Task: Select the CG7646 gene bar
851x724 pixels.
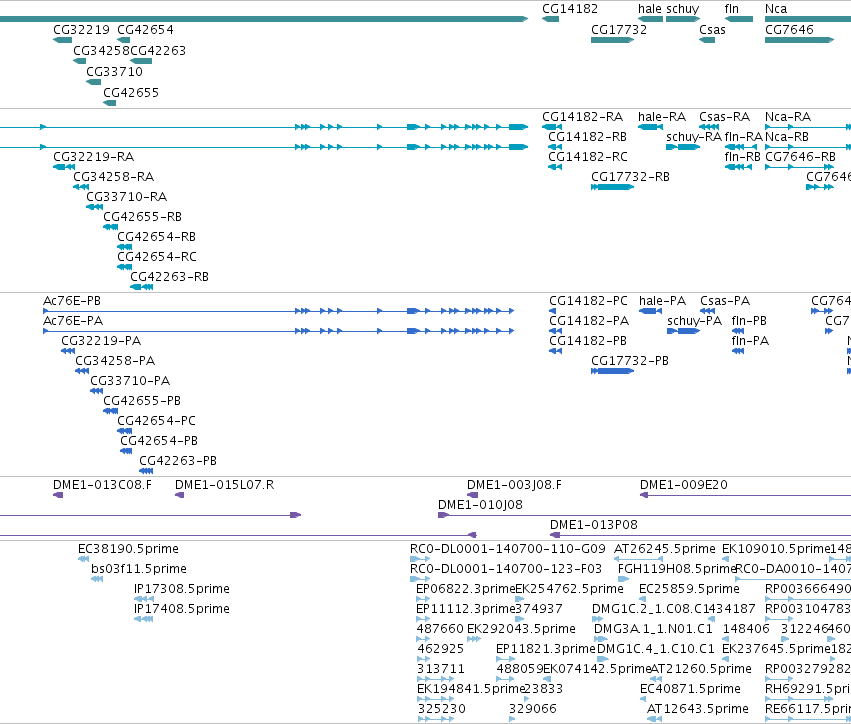Action: (799, 40)
